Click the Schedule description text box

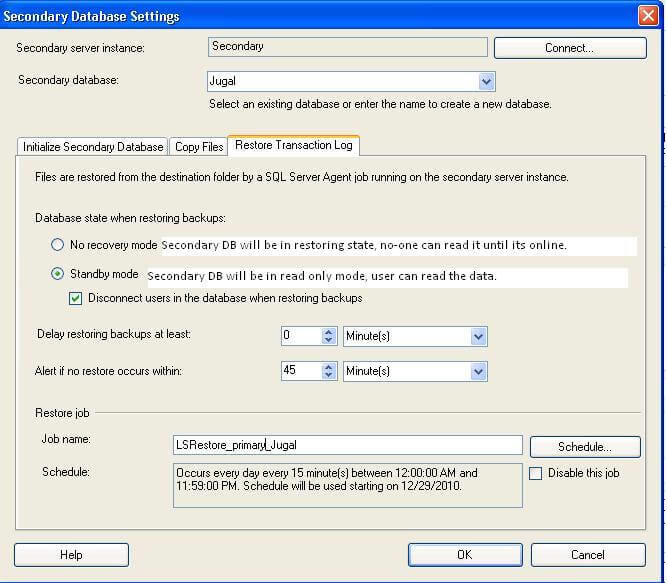[348, 486]
